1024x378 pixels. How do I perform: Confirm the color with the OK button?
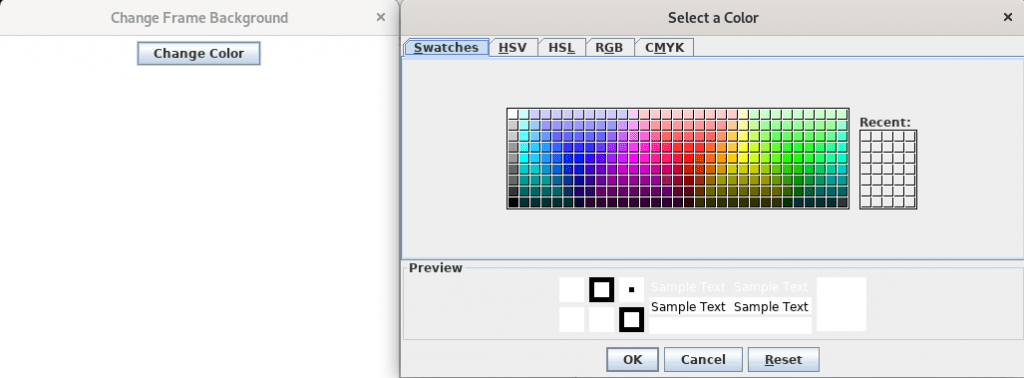[632, 360]
